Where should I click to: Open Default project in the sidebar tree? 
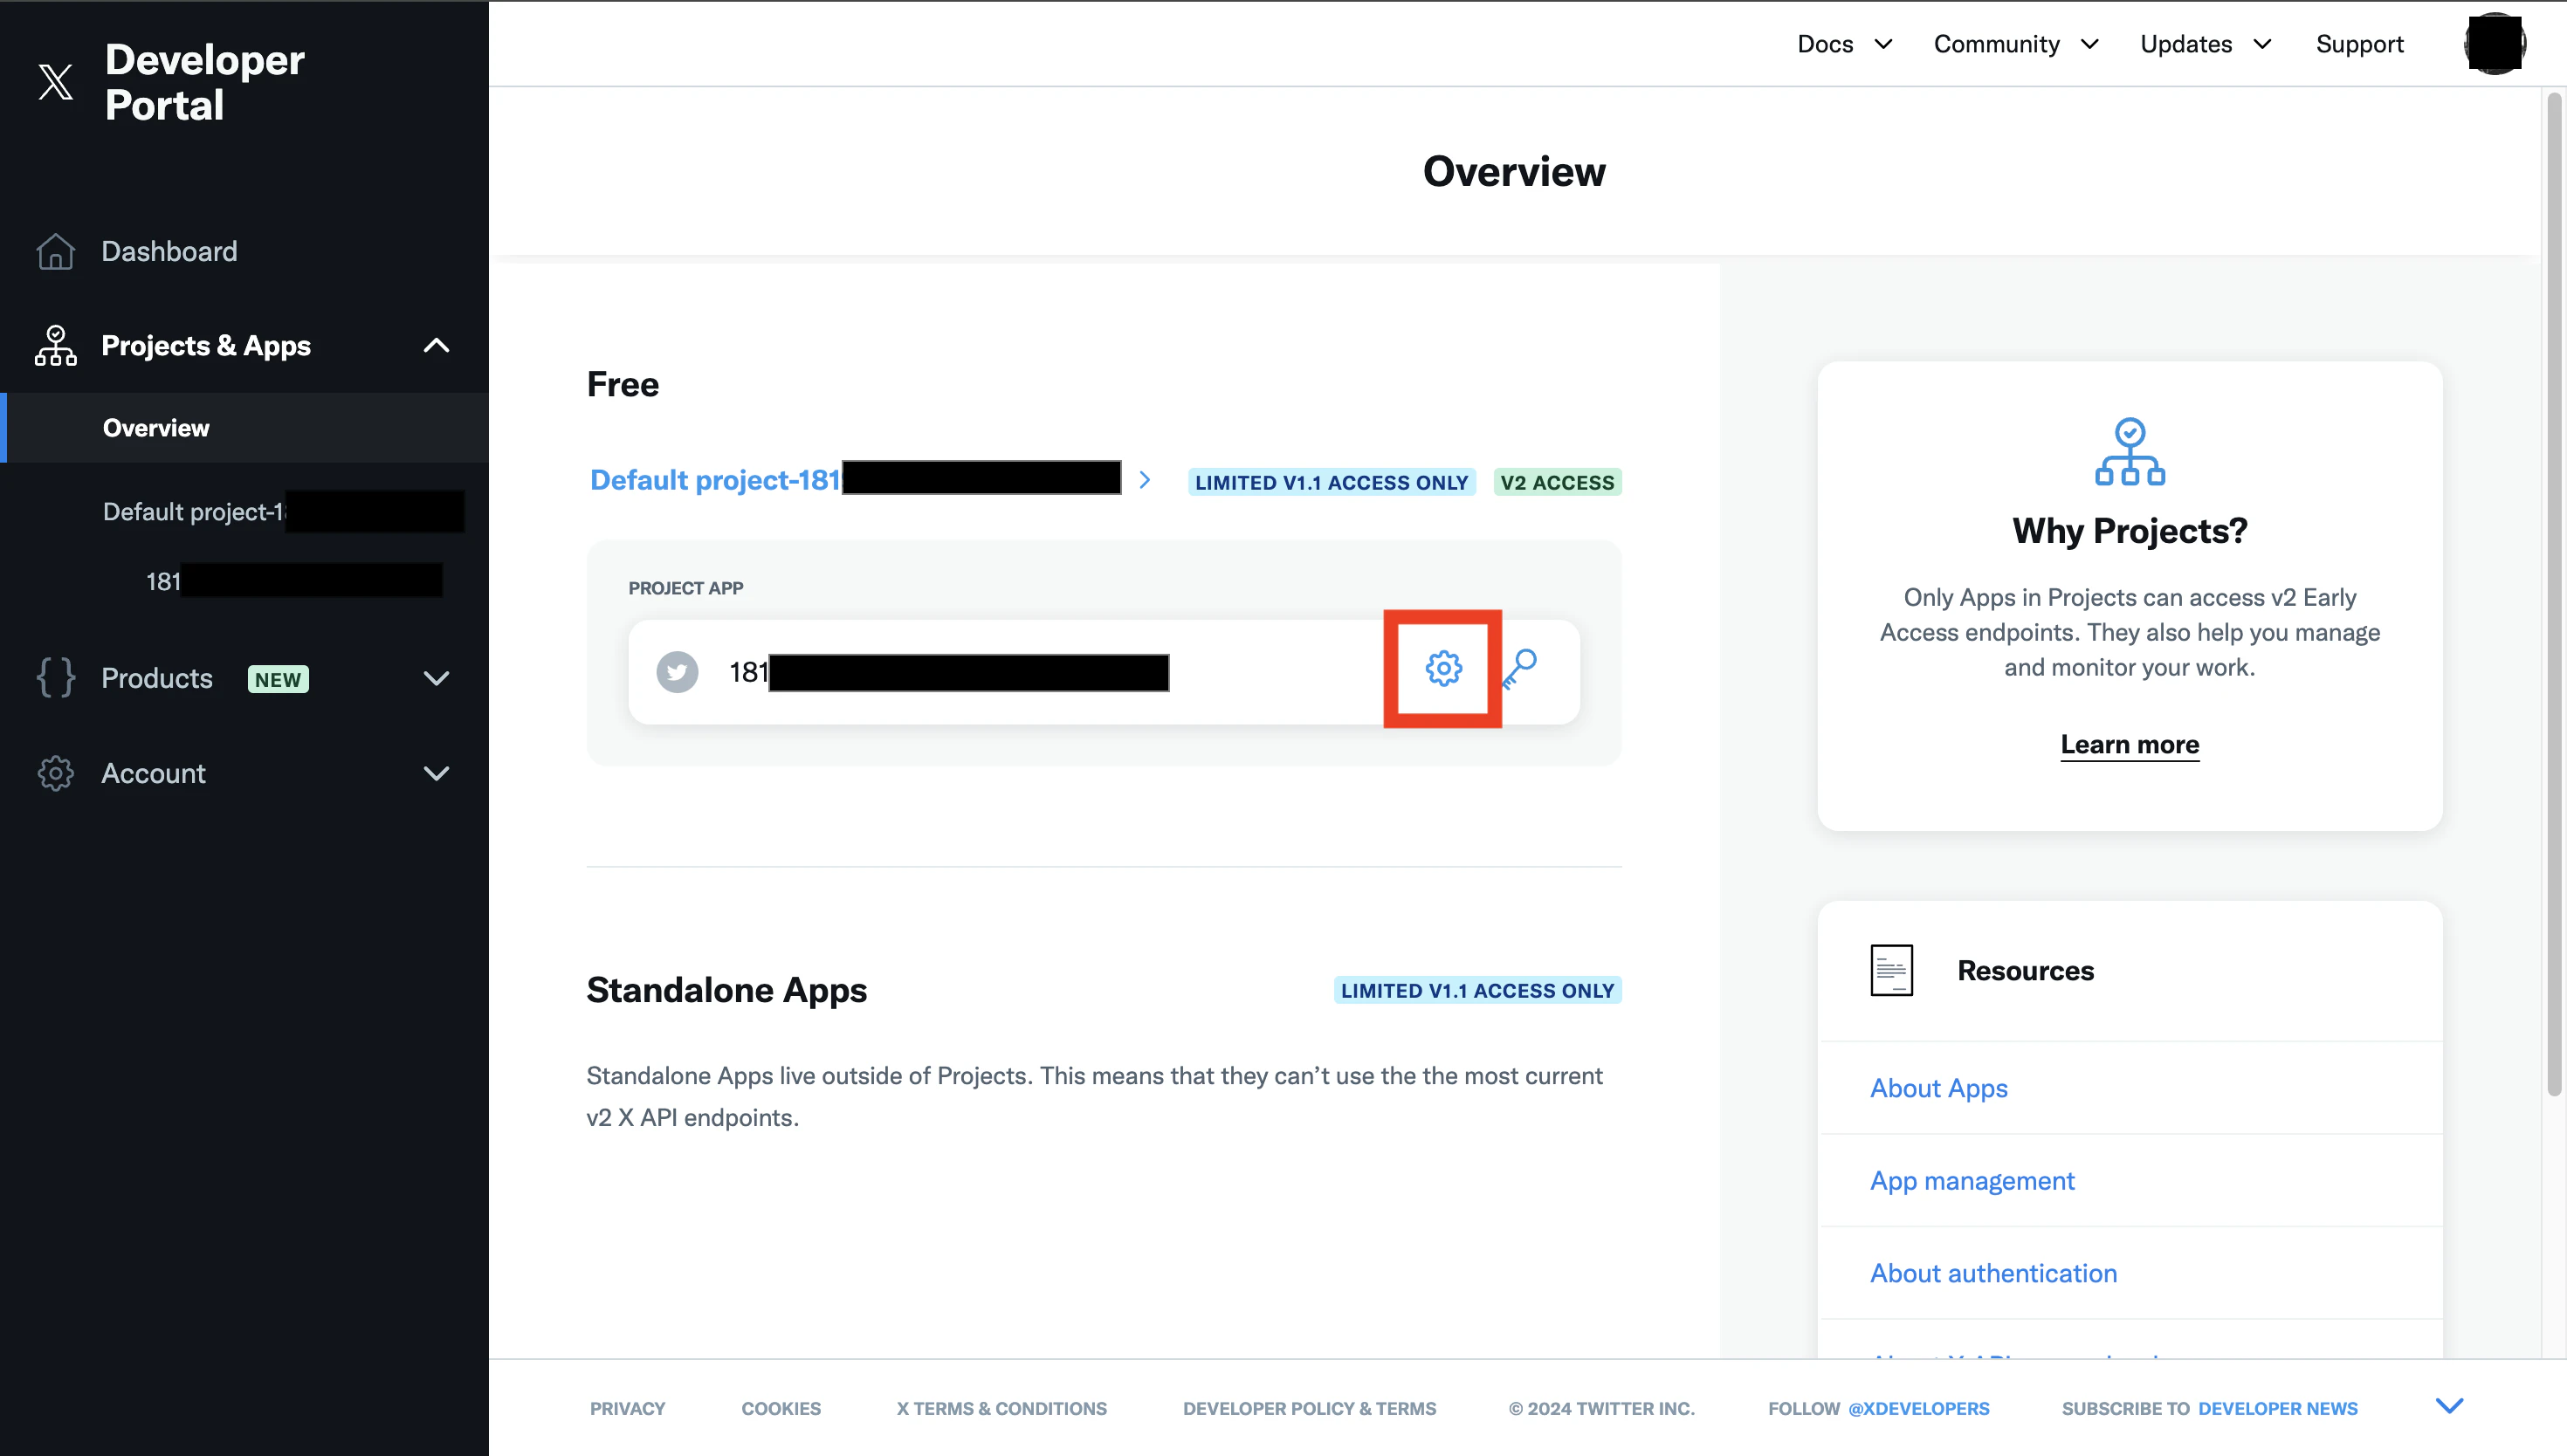[x=283, y=512]
